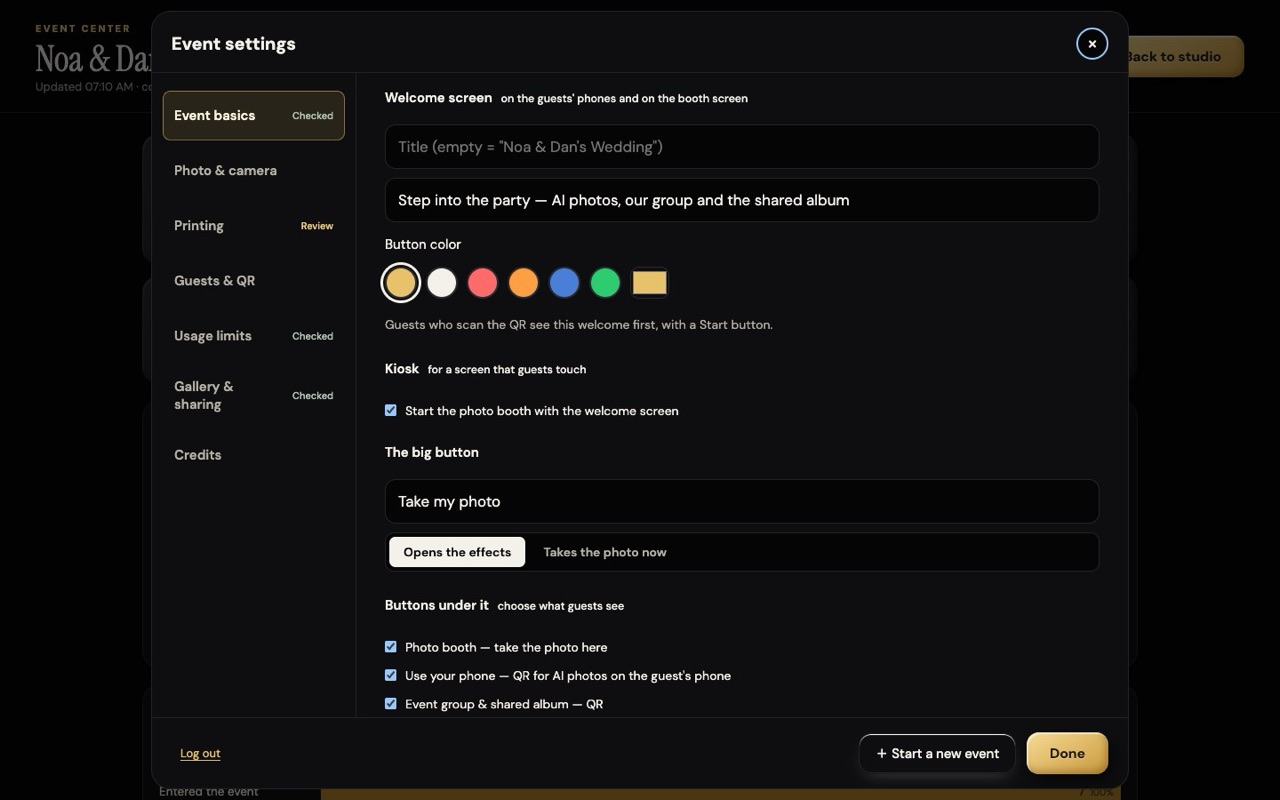Viewport: 1280px width, 800px height.
Task: Toggle 'Start the photo booth with the welcome screen'
Action: pos(391,410)
